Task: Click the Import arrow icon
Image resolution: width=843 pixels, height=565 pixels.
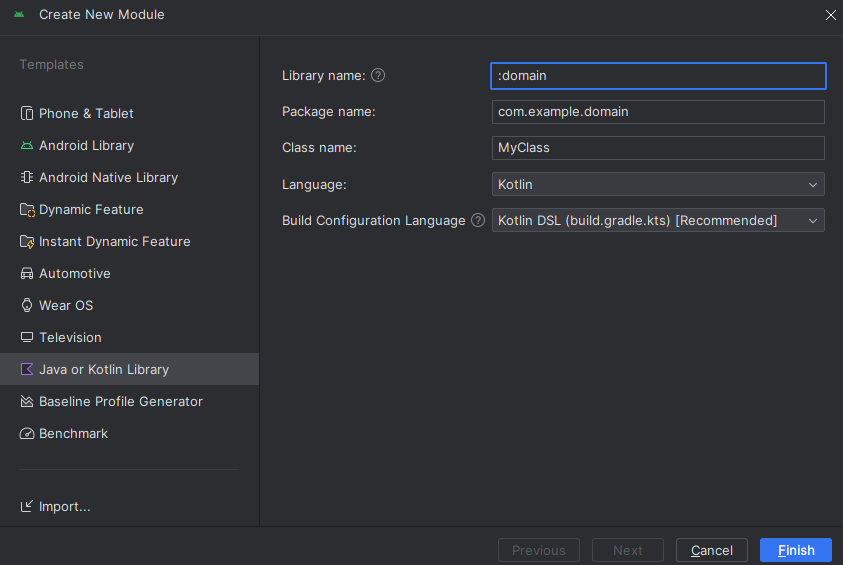Action: [x=26, y=506]
